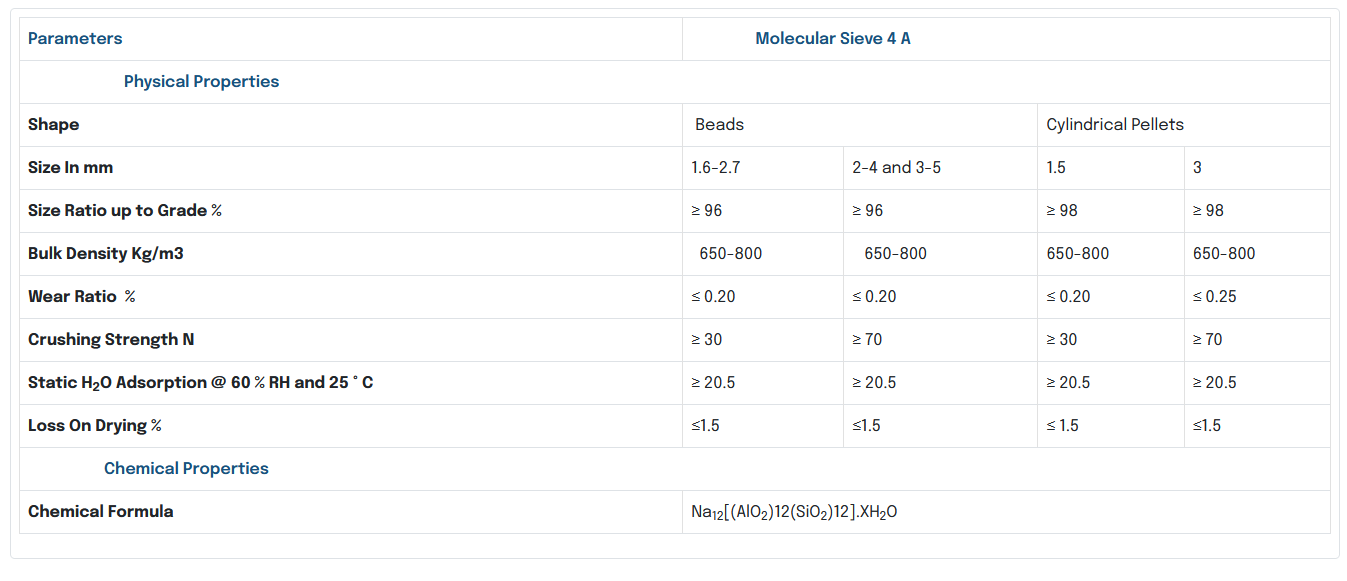Viewport: 1347px width, 581px height.
Task: Select the Static H2O Adsorption row label
Action: 200,383
